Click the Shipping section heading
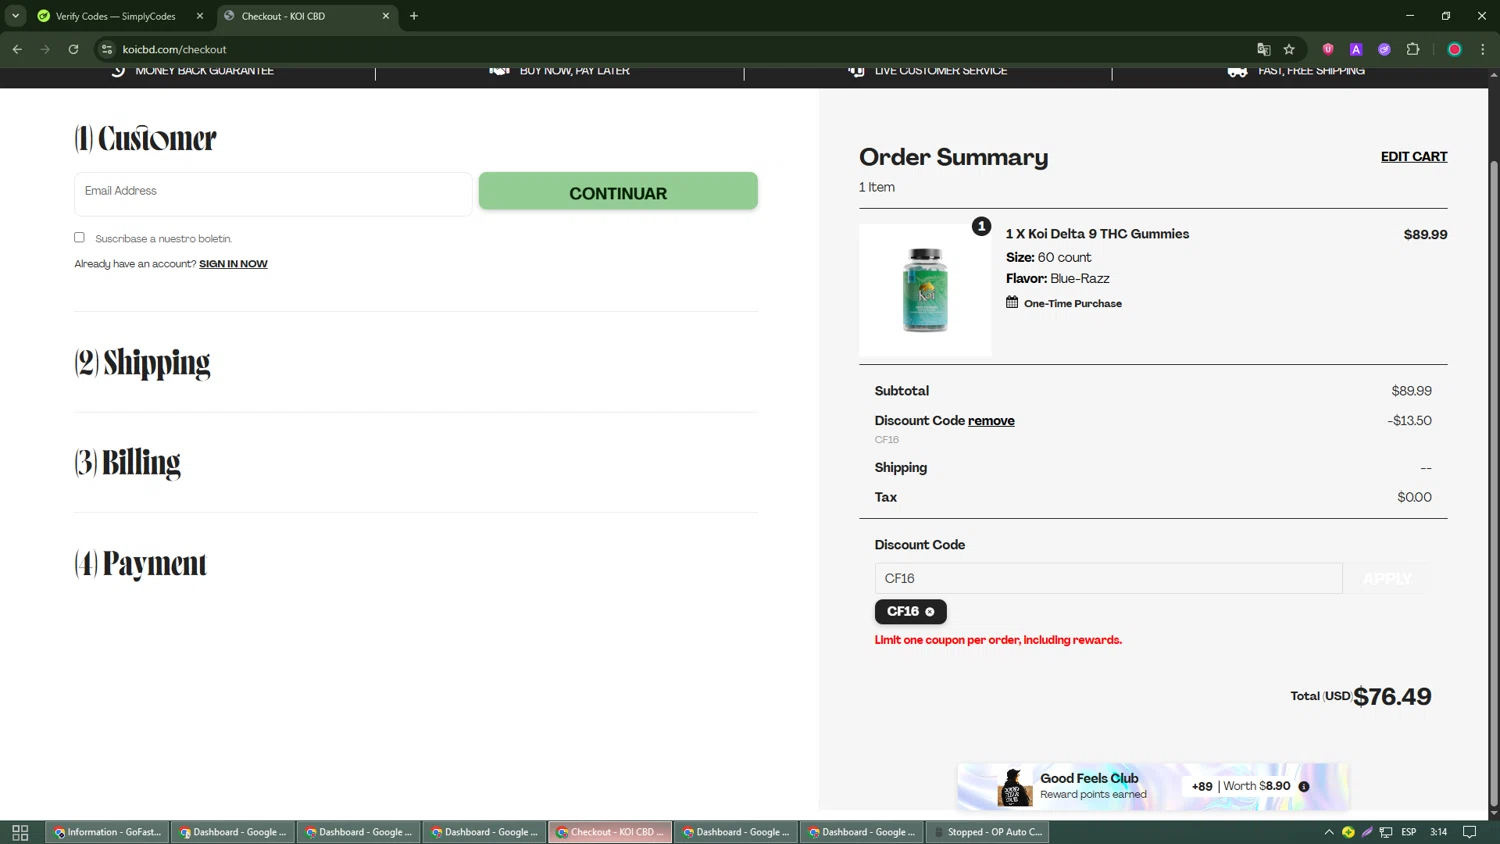Viewport: 1500px width, 844px height. click(142, 363)
